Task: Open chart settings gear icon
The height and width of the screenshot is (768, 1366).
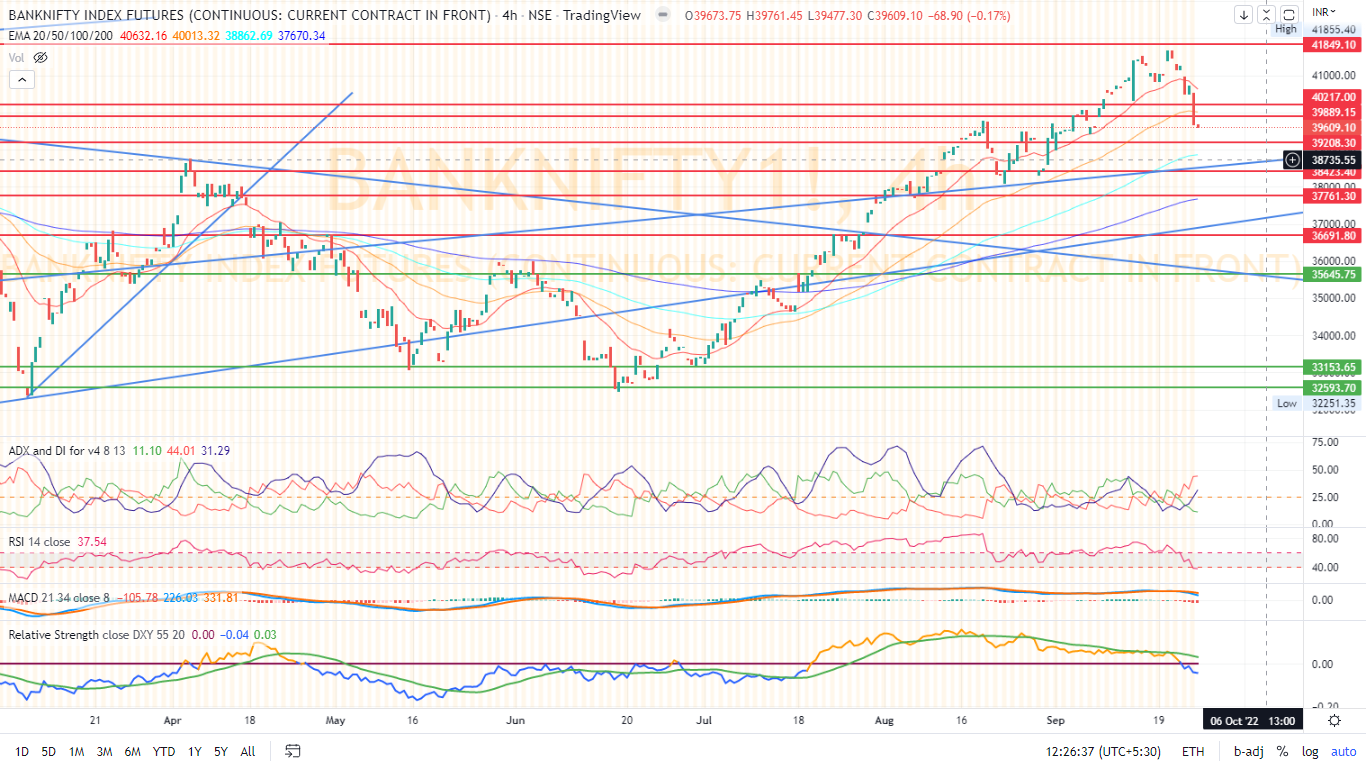Action: [x=1334, y=721]
